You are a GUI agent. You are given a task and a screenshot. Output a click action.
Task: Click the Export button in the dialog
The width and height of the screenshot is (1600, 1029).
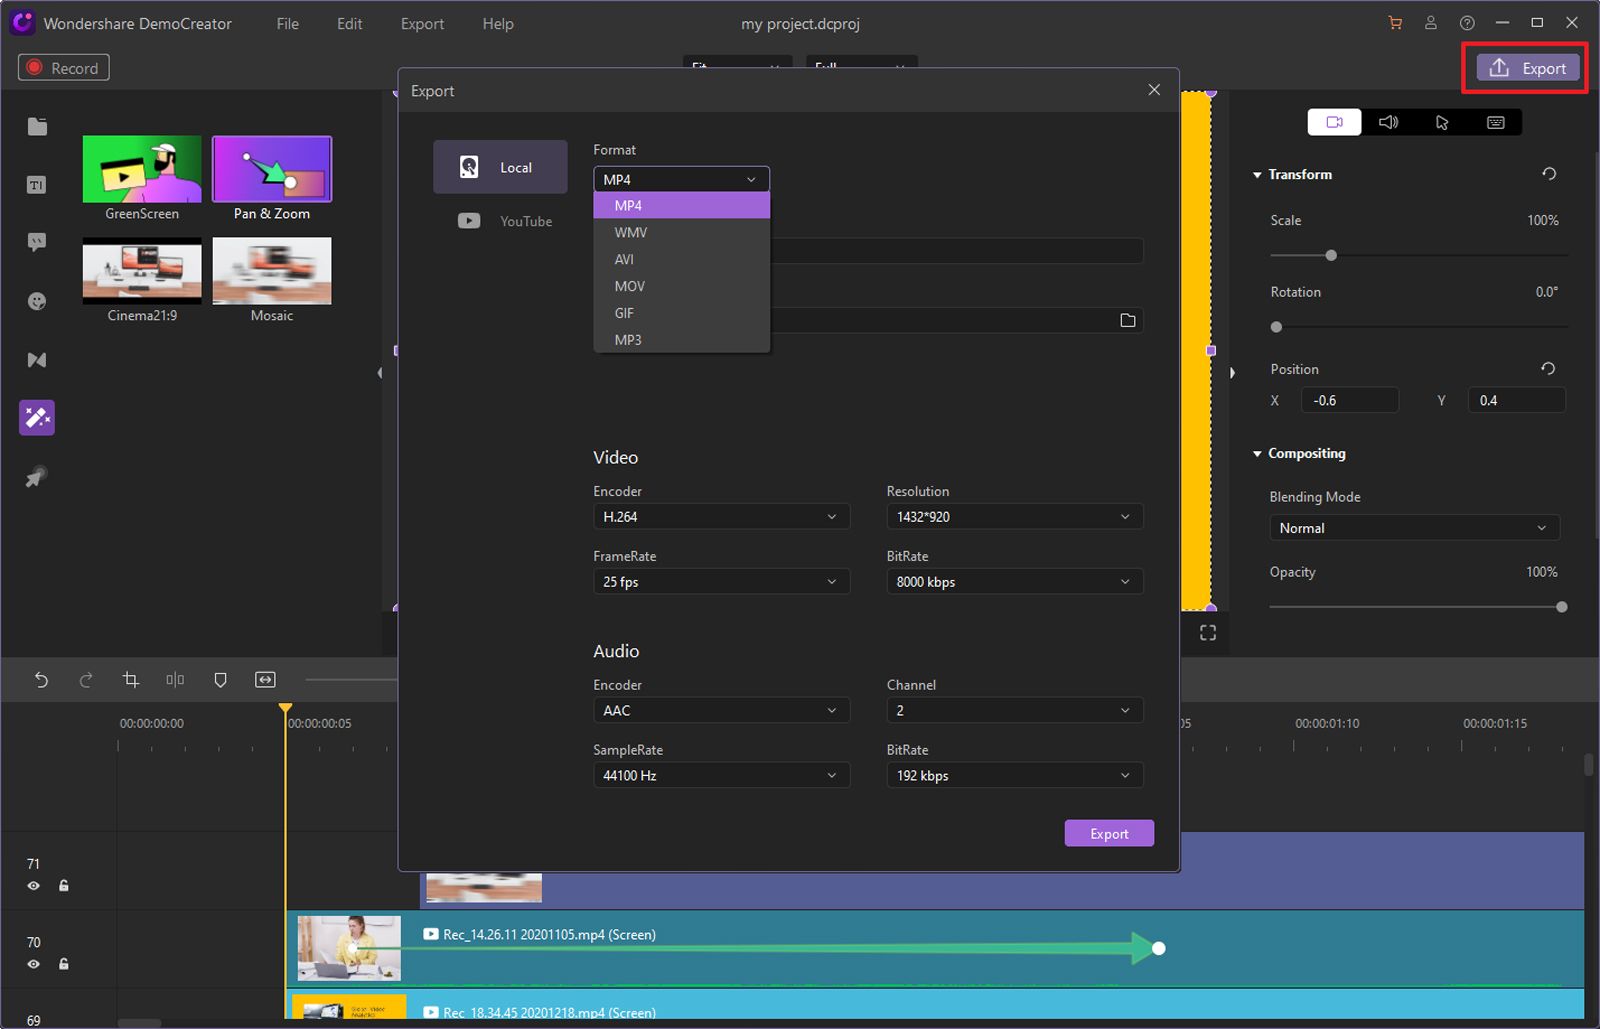(1109, 832)
